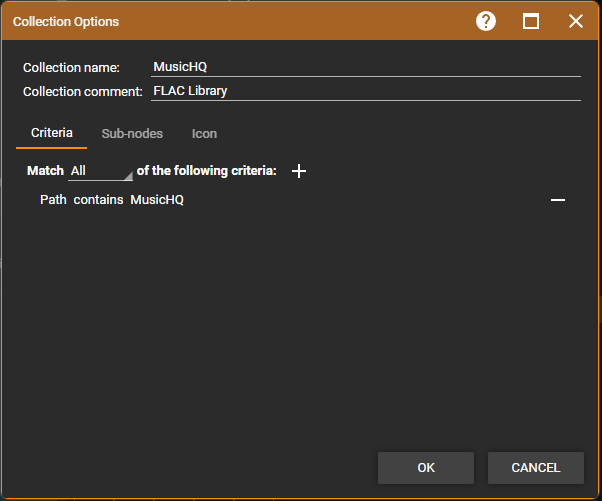Click the FLAC Library comment field
Viewport: 602px width, 501px height.
[365, 91]
